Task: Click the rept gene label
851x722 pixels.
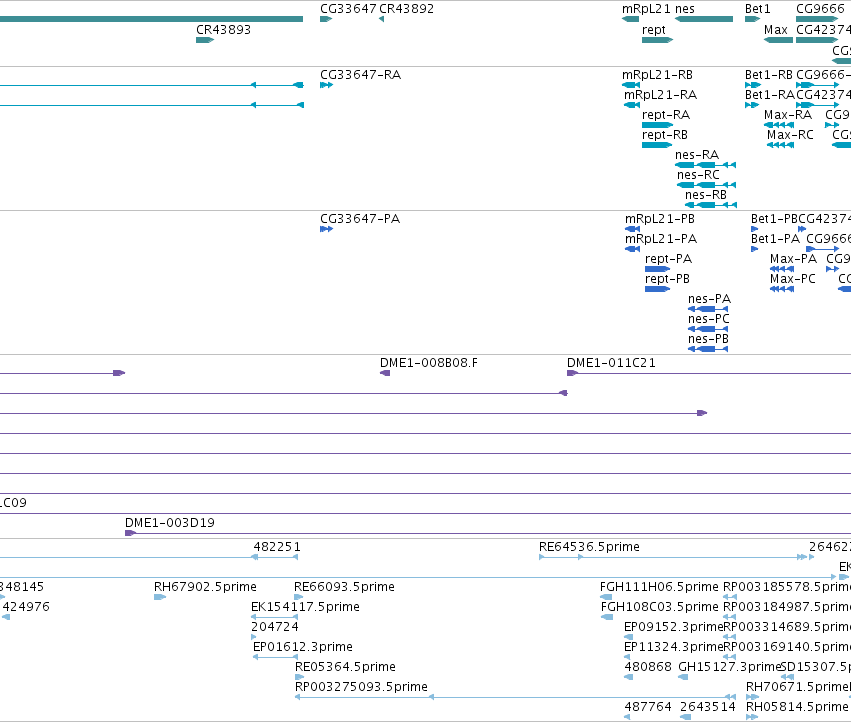Action: click(653, 30)
